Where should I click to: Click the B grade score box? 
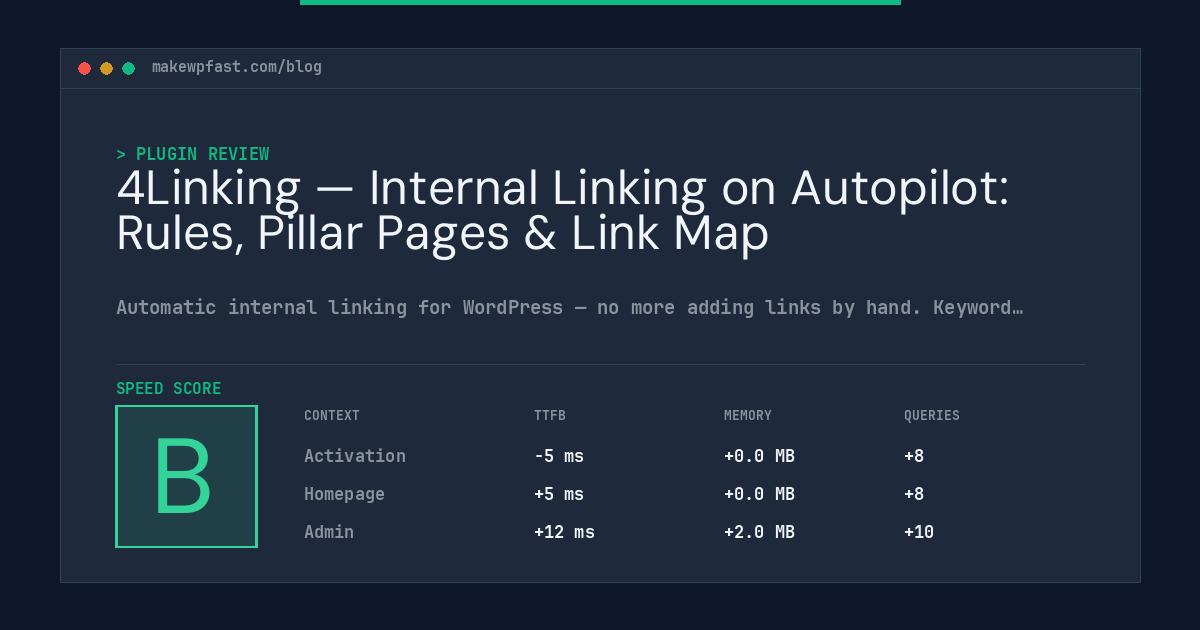(187, 476)
